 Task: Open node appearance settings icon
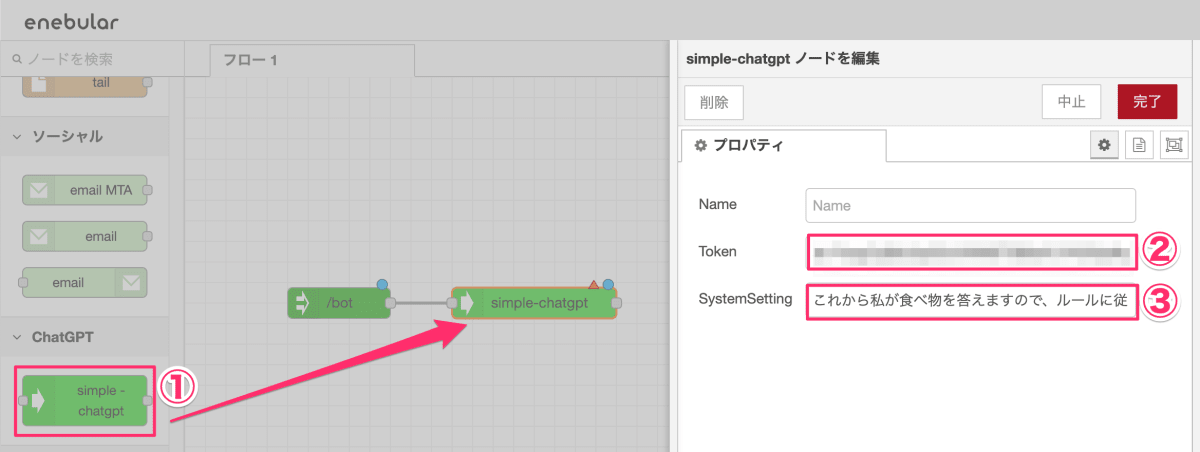coord(1173,145)
